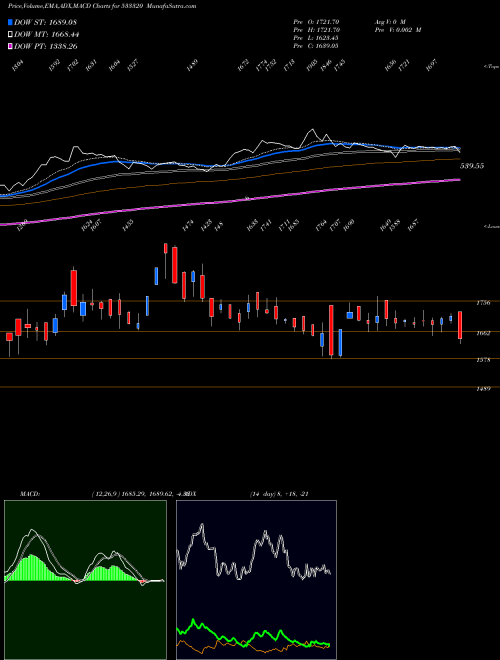This screenshot has height=660, width=500.
Task: Click the 1489 price level label
Action: click(x=483, y=389)
